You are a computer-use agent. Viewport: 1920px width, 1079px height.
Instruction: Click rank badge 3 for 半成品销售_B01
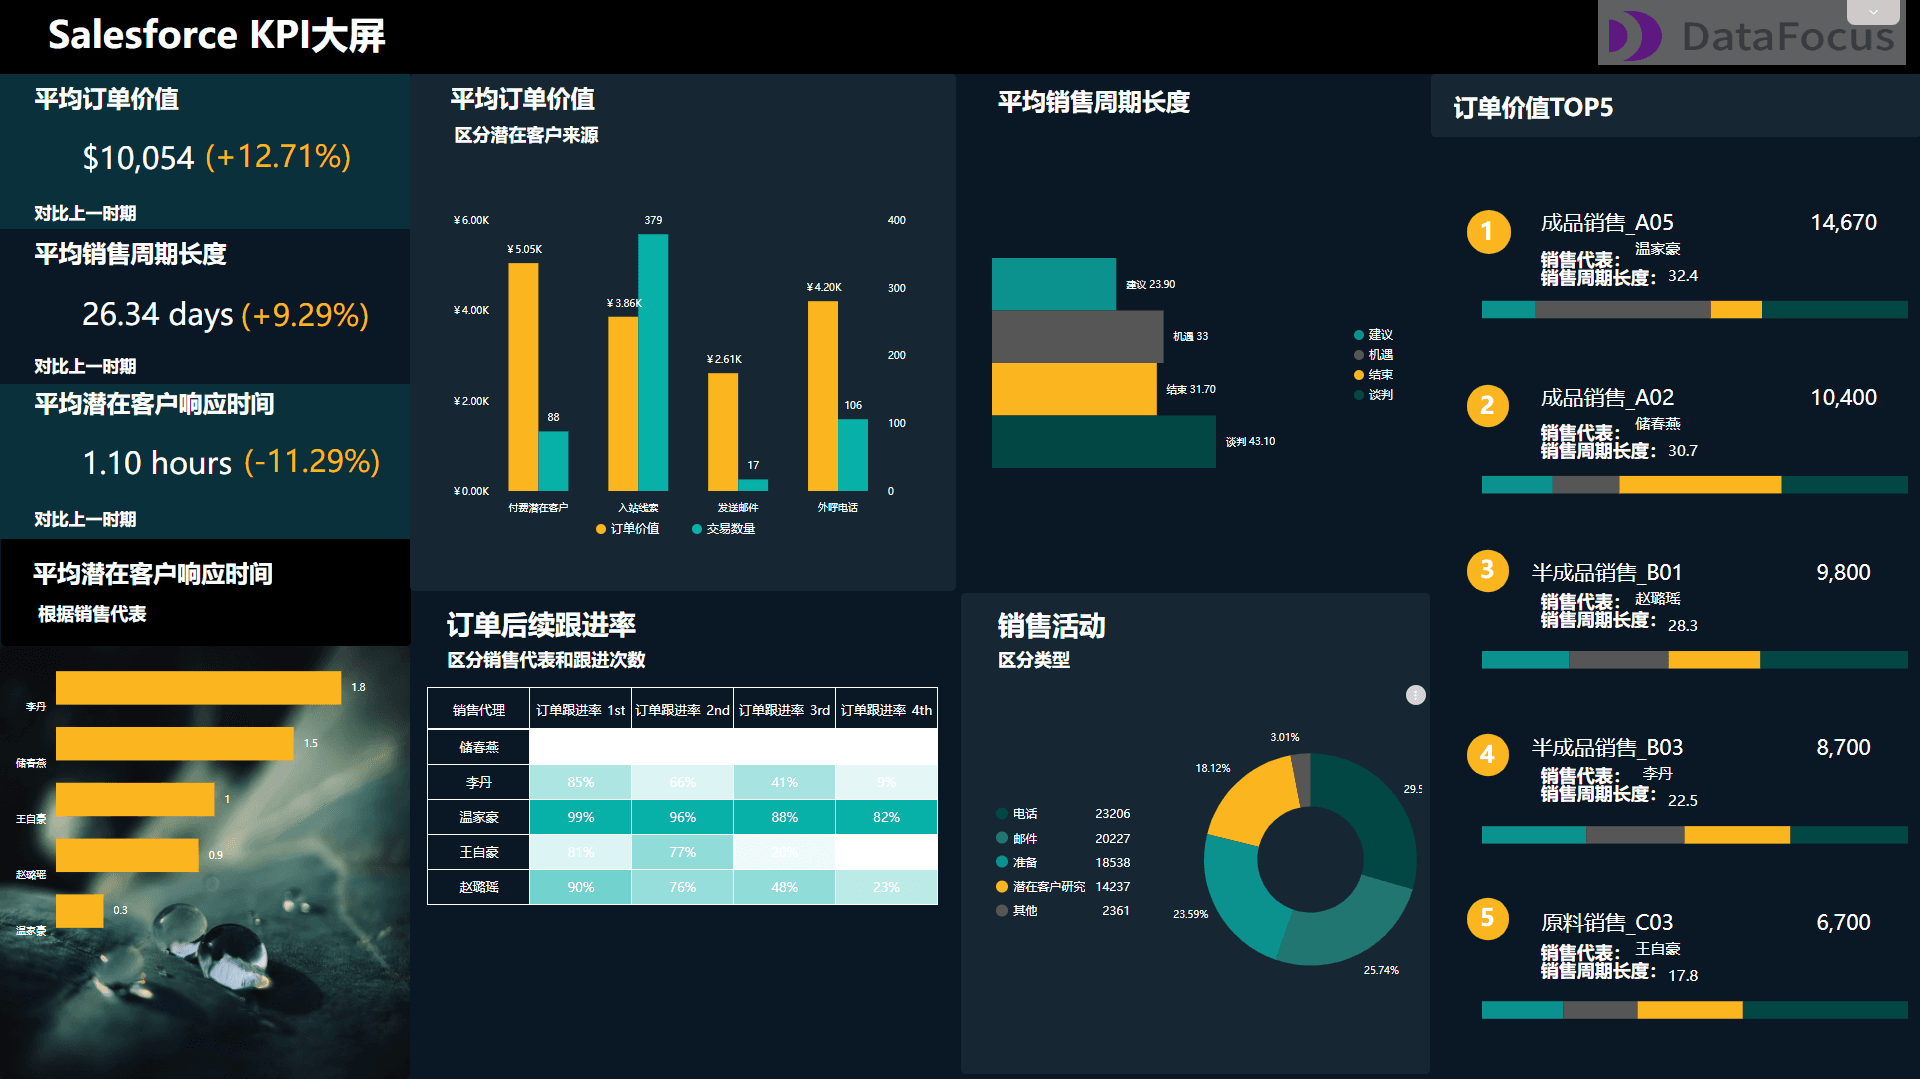pos(1488,571)
